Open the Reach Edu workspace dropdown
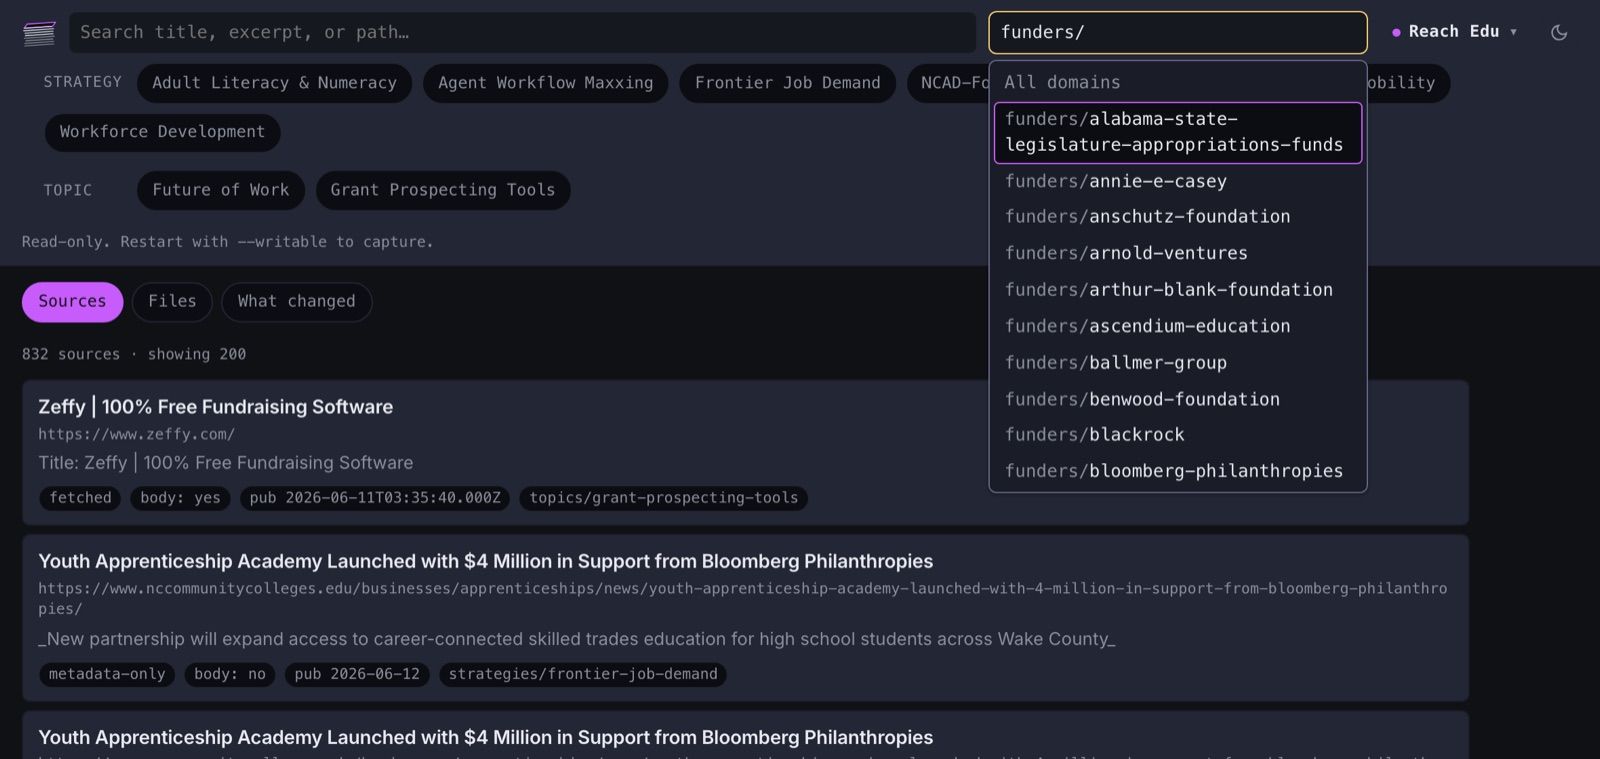 [x=1455, y=32]
